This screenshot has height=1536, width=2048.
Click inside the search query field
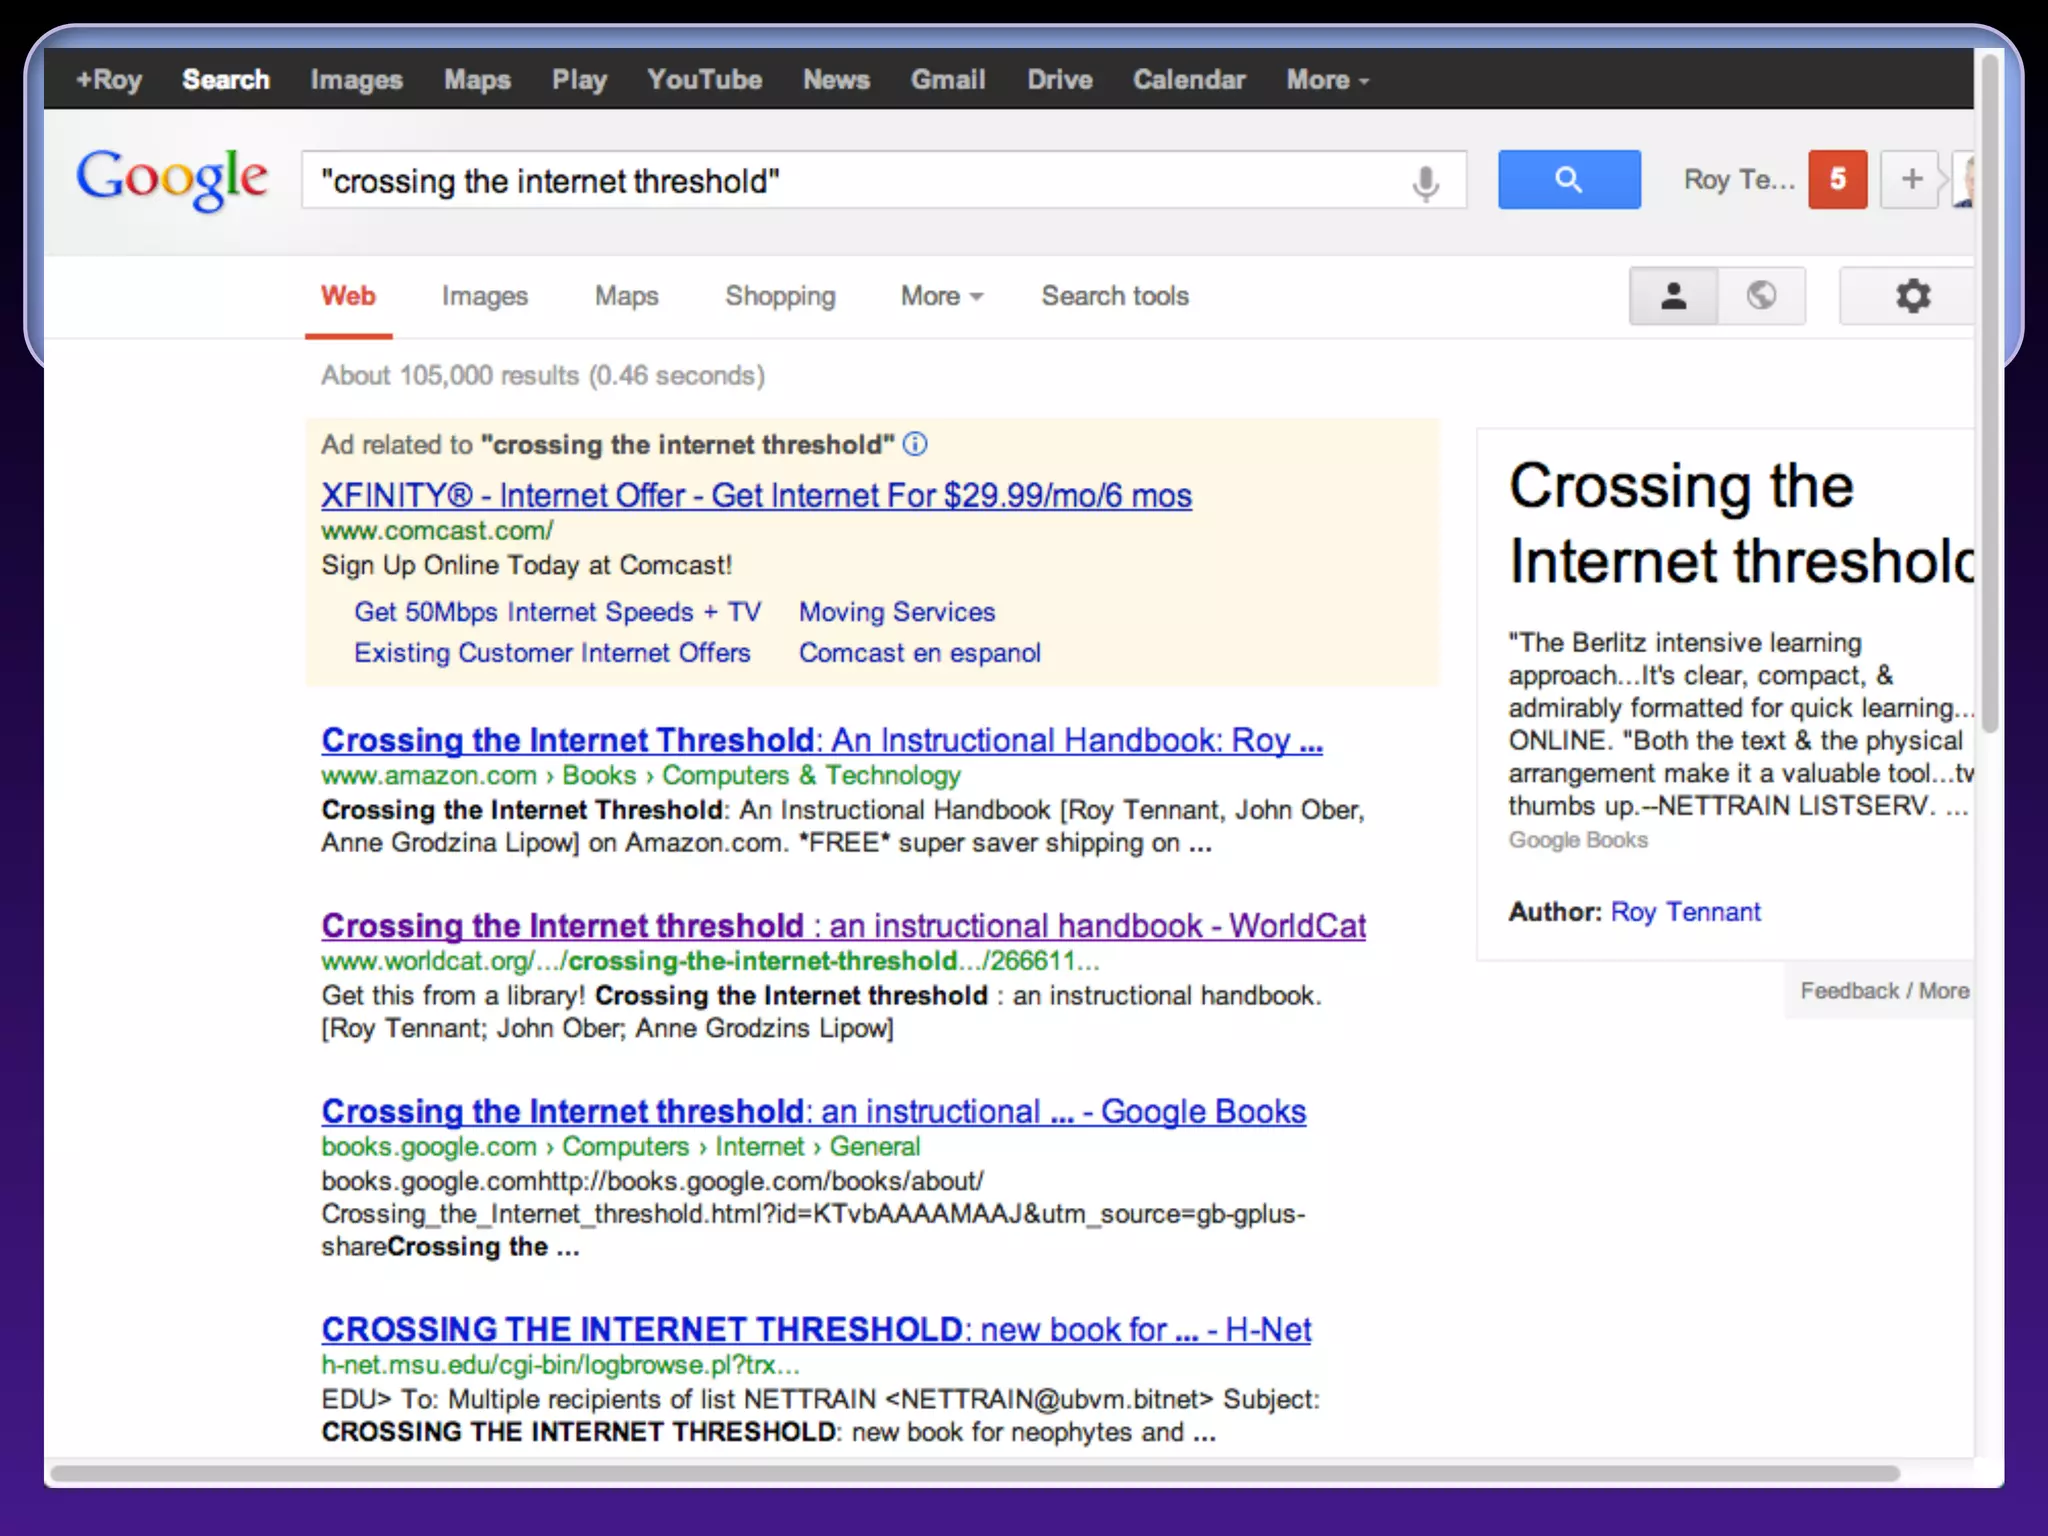[850, 182]
